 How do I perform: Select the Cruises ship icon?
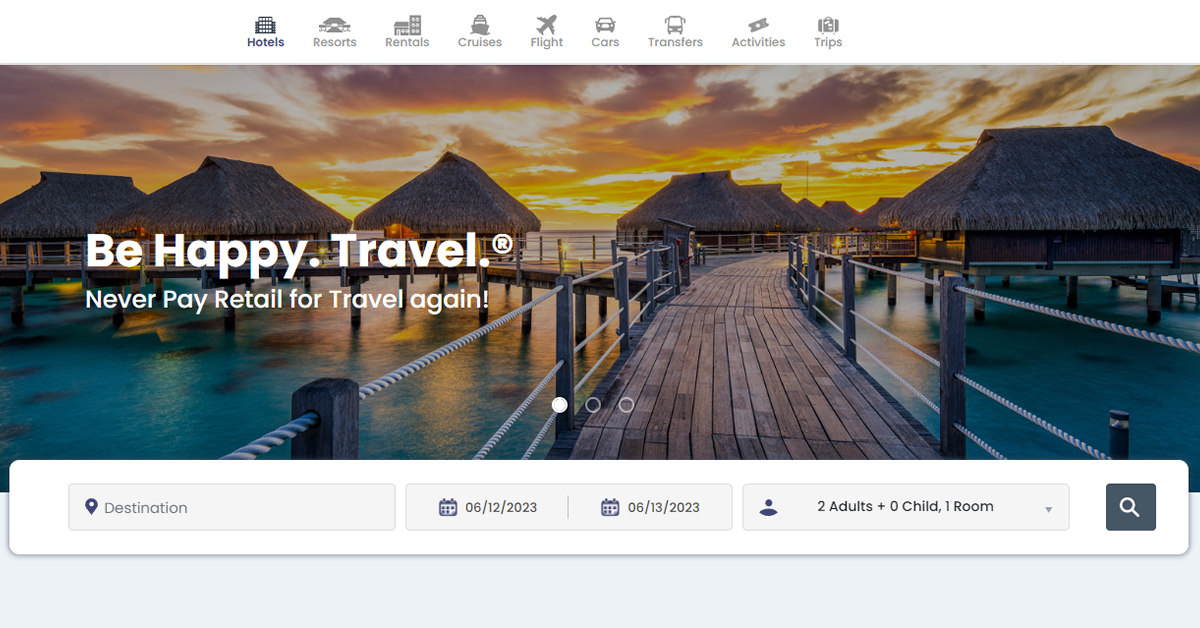pos(479,24)
